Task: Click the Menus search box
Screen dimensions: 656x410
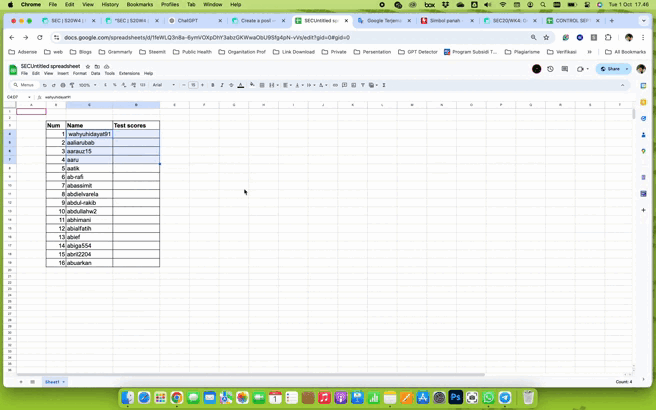Action: (x=24, y=85)
